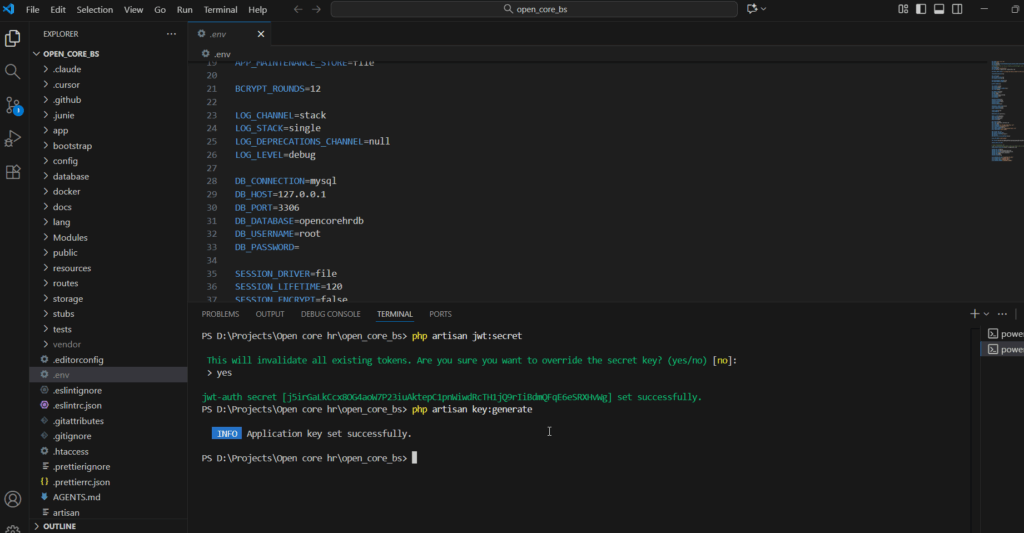Click the new terminal plus icon
1024x533 pixels.
click(974, 314)
